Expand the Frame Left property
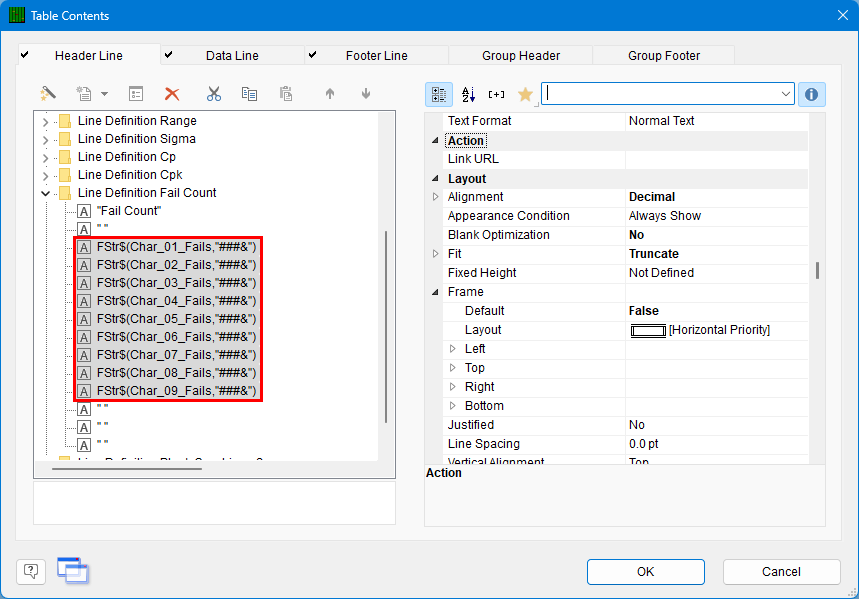859x599 pixels. (x=453, y=349)
